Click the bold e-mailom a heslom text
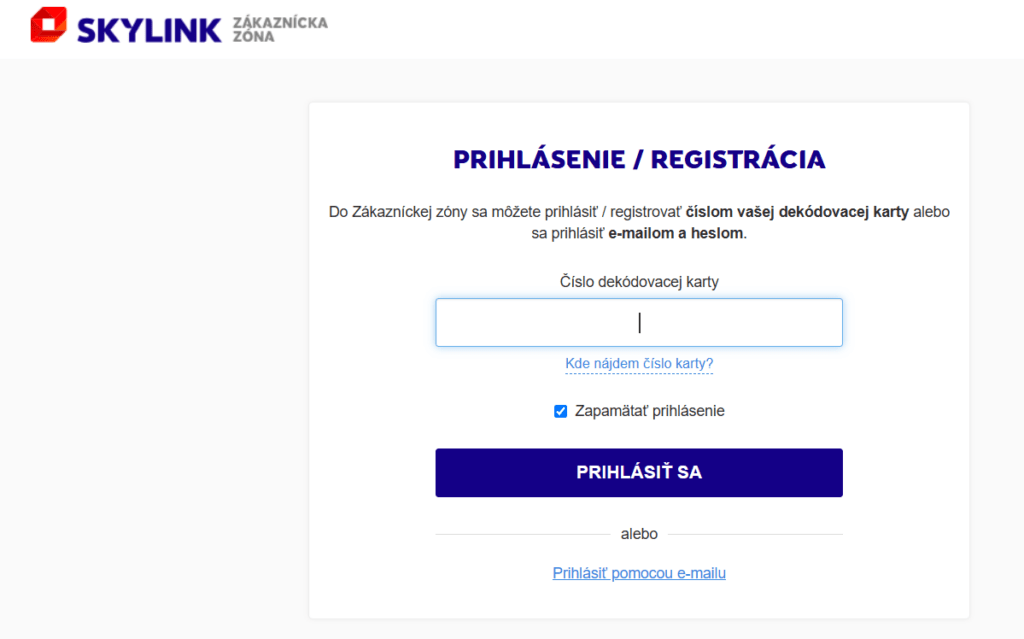The width and height of the screenshot is (1024, 639). pos(676,233)
